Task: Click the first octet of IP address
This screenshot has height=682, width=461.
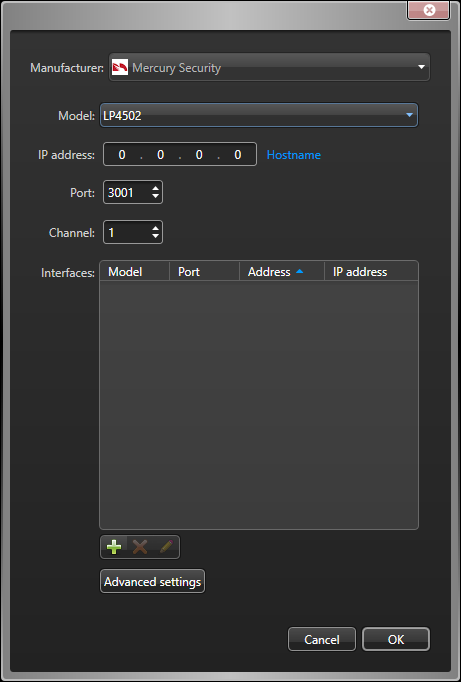Action: [122, 154]
